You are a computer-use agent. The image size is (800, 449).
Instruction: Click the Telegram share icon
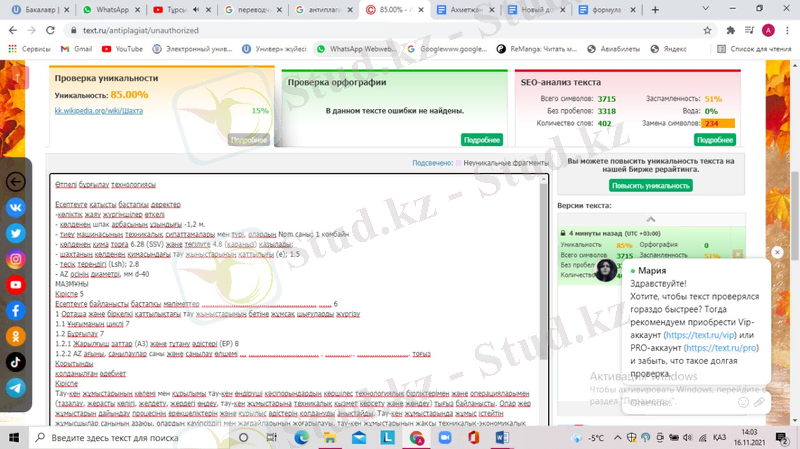tap(16, 388)
